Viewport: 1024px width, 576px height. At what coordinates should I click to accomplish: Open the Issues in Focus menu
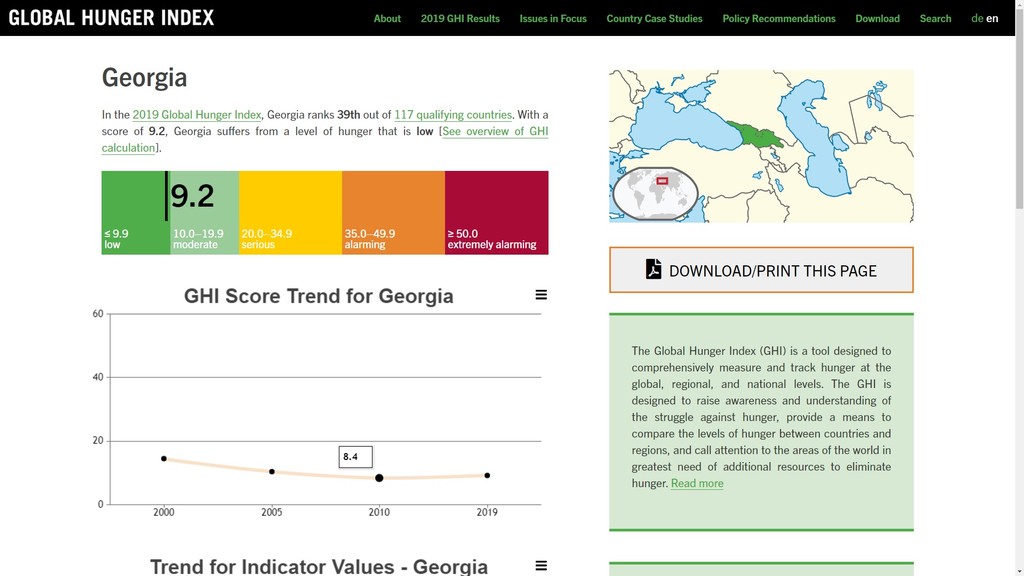click(552, 18)
